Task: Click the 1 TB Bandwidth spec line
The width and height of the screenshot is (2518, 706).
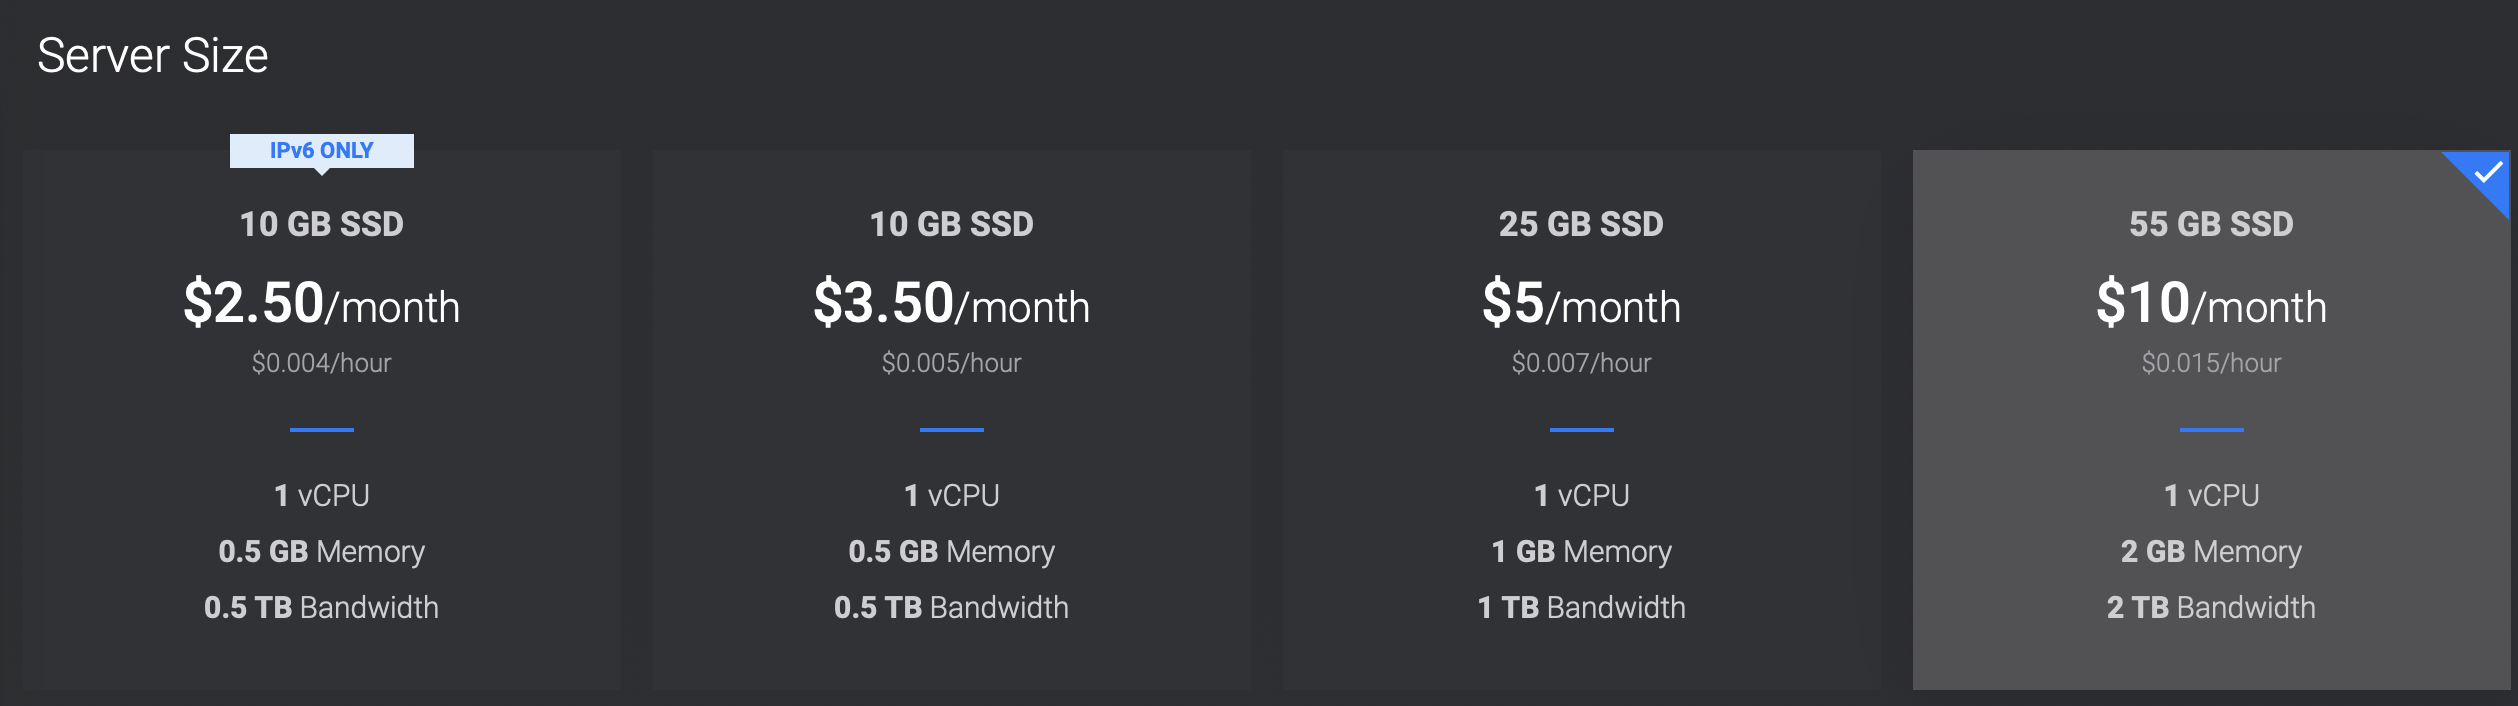Action: point(1581,608)
